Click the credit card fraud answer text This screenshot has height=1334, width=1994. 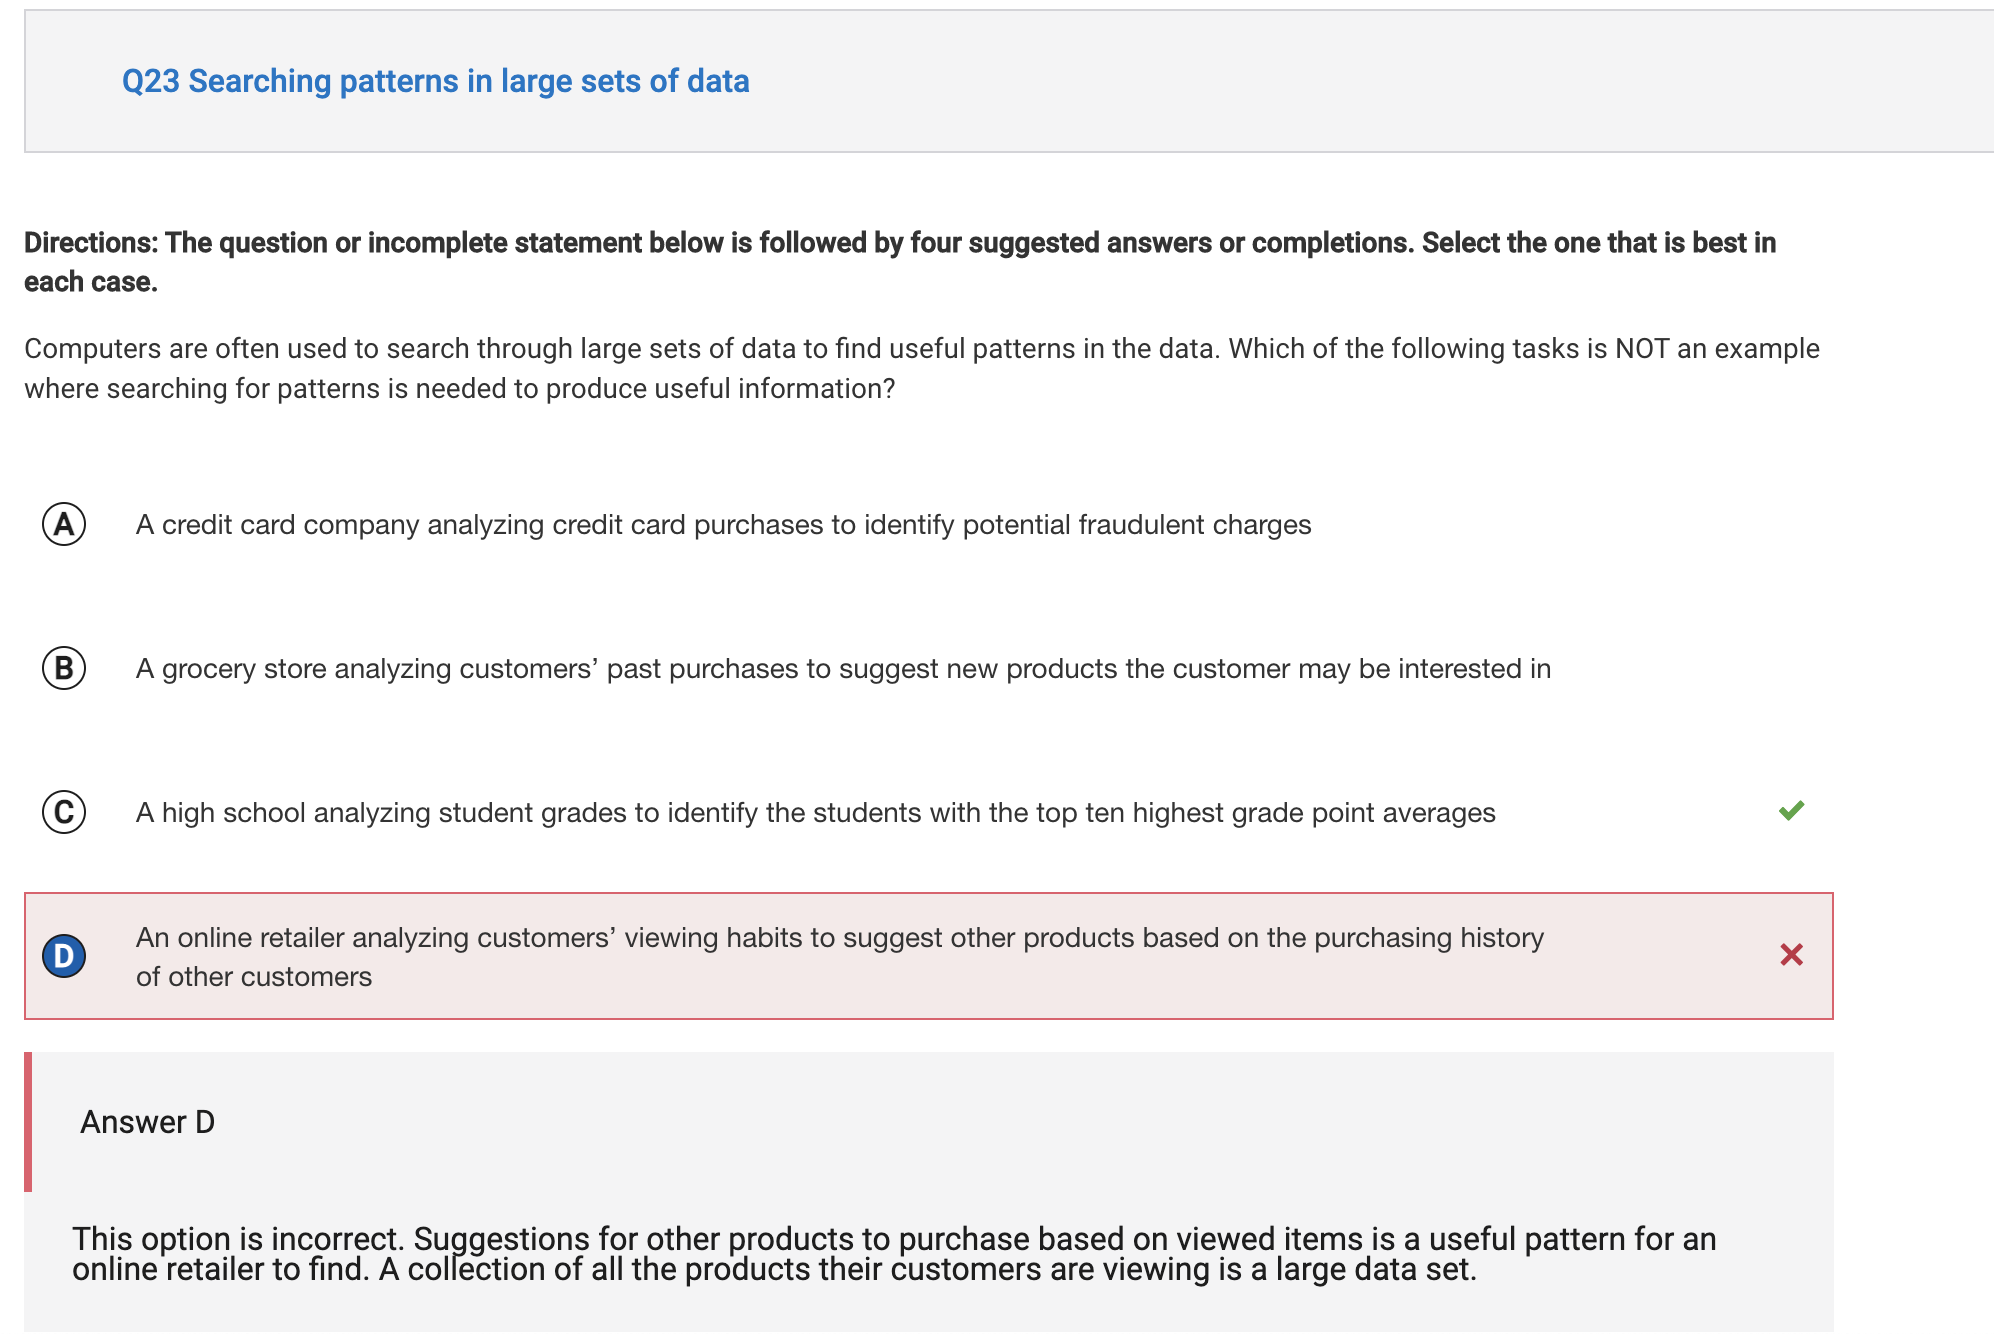723,525
